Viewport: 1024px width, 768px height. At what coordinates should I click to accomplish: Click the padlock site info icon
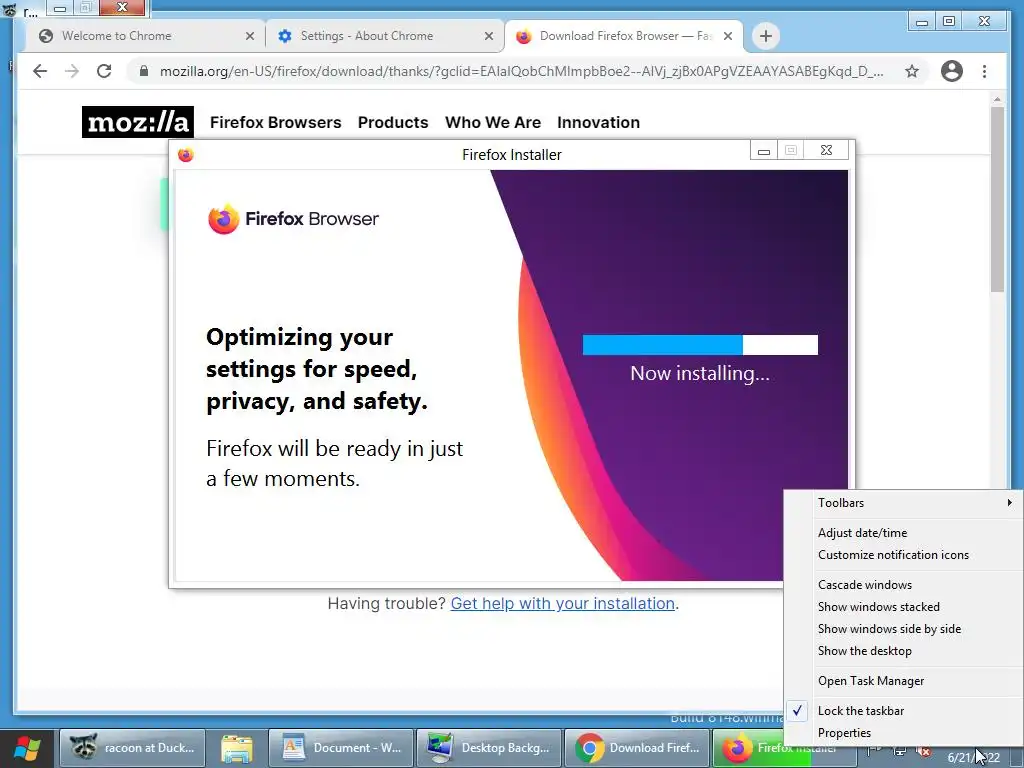(x=144, y=71)
